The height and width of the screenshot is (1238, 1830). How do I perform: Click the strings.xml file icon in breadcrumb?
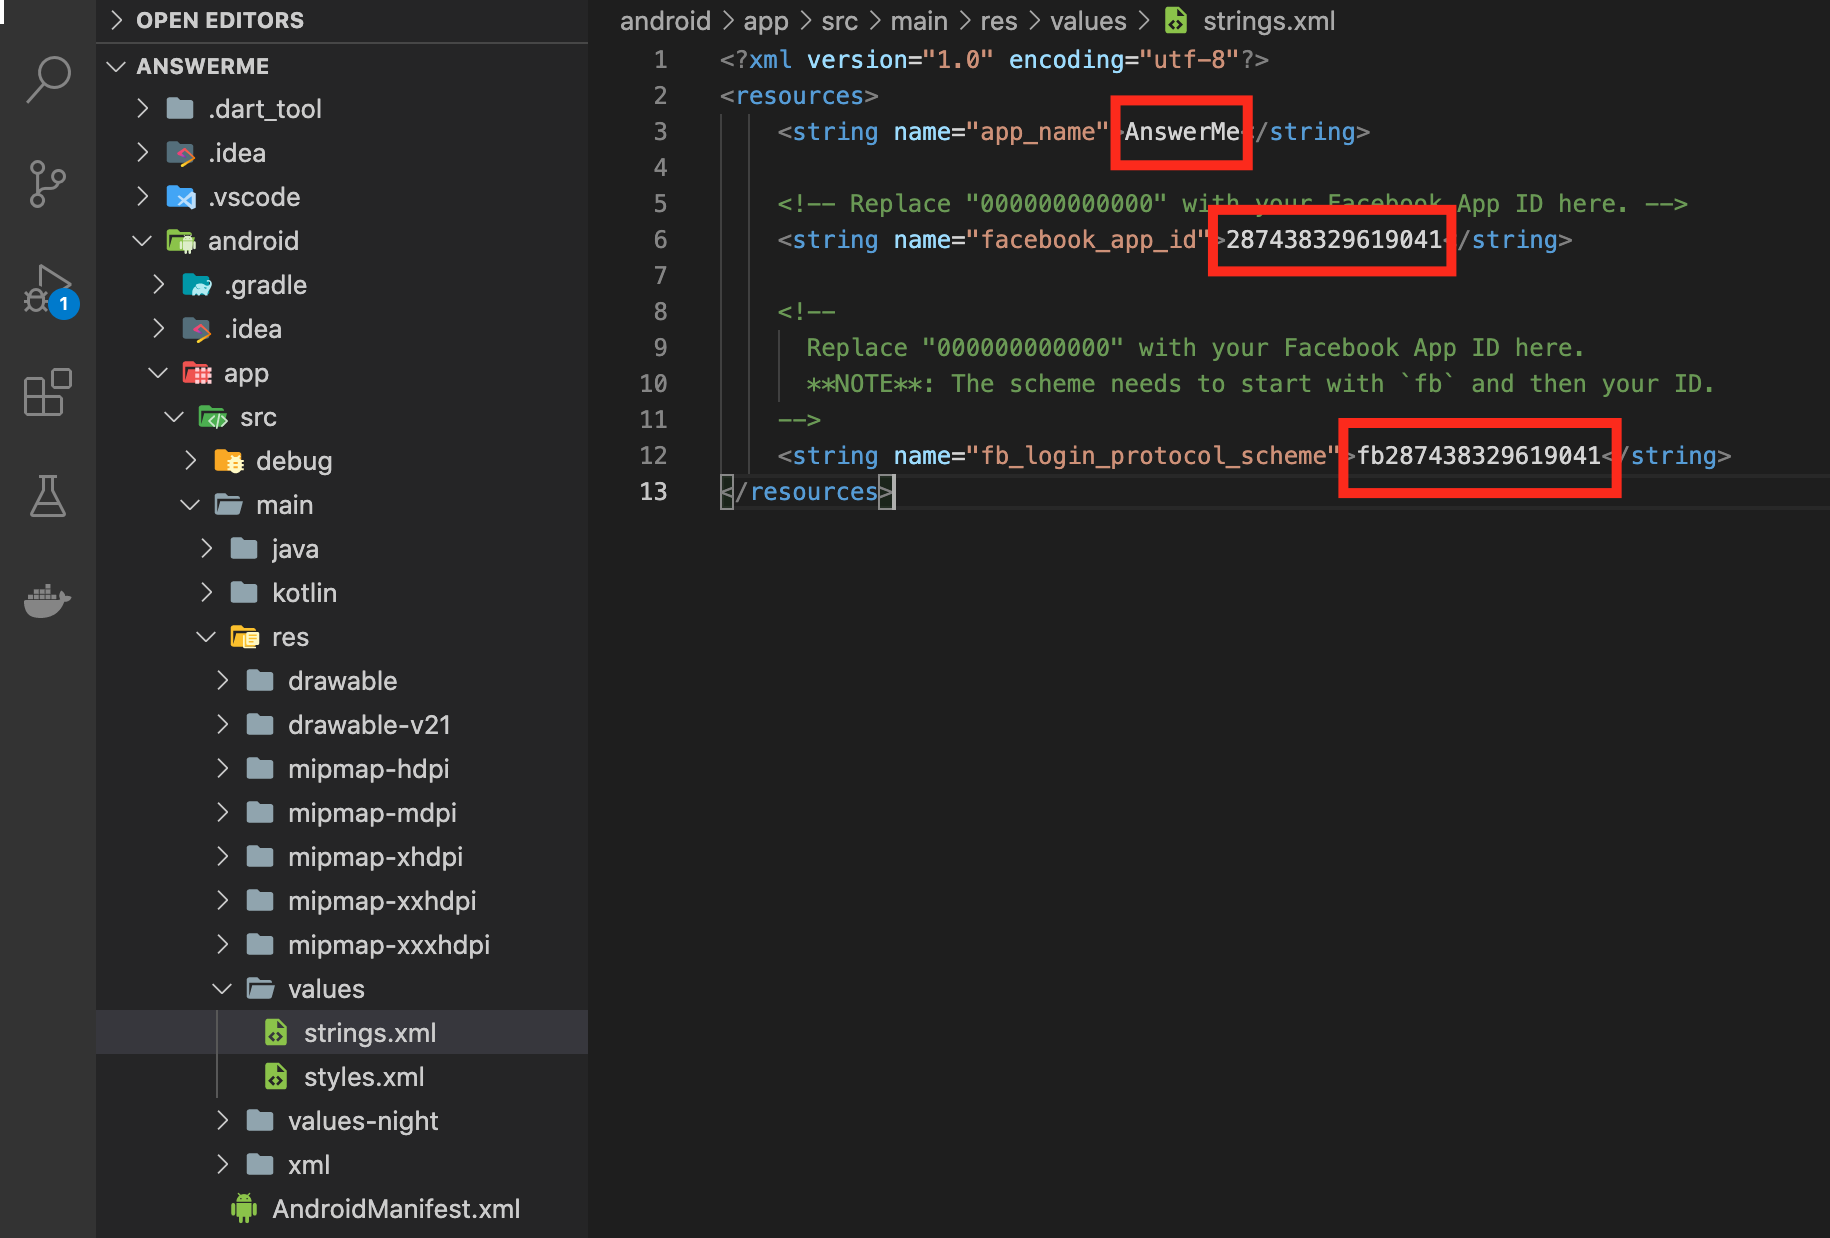click(x=1176, y=21)
